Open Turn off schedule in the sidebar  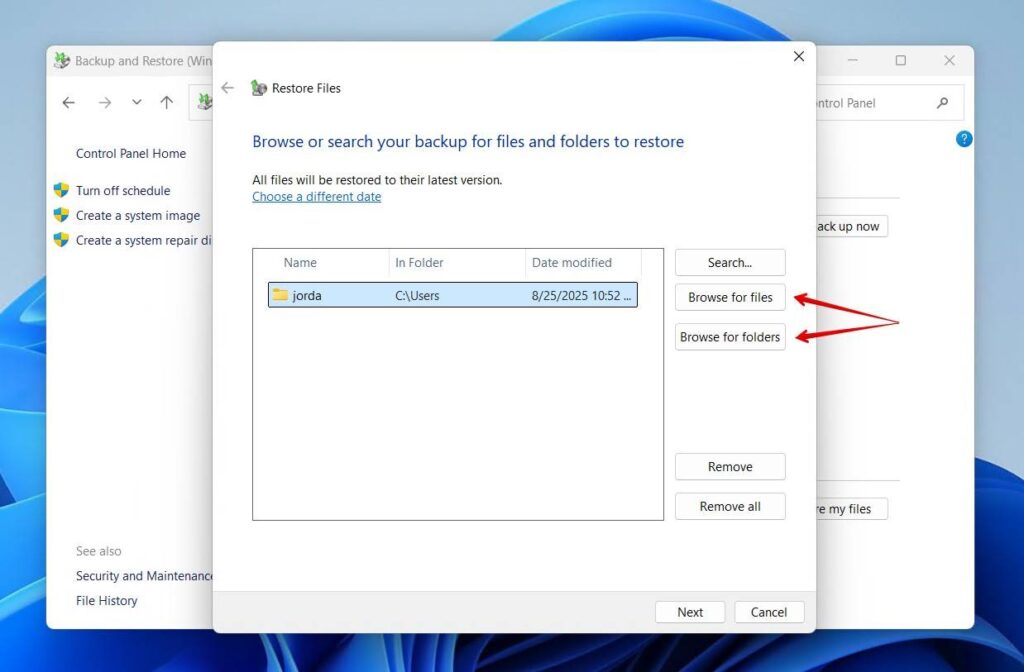[x=122, y=190]
